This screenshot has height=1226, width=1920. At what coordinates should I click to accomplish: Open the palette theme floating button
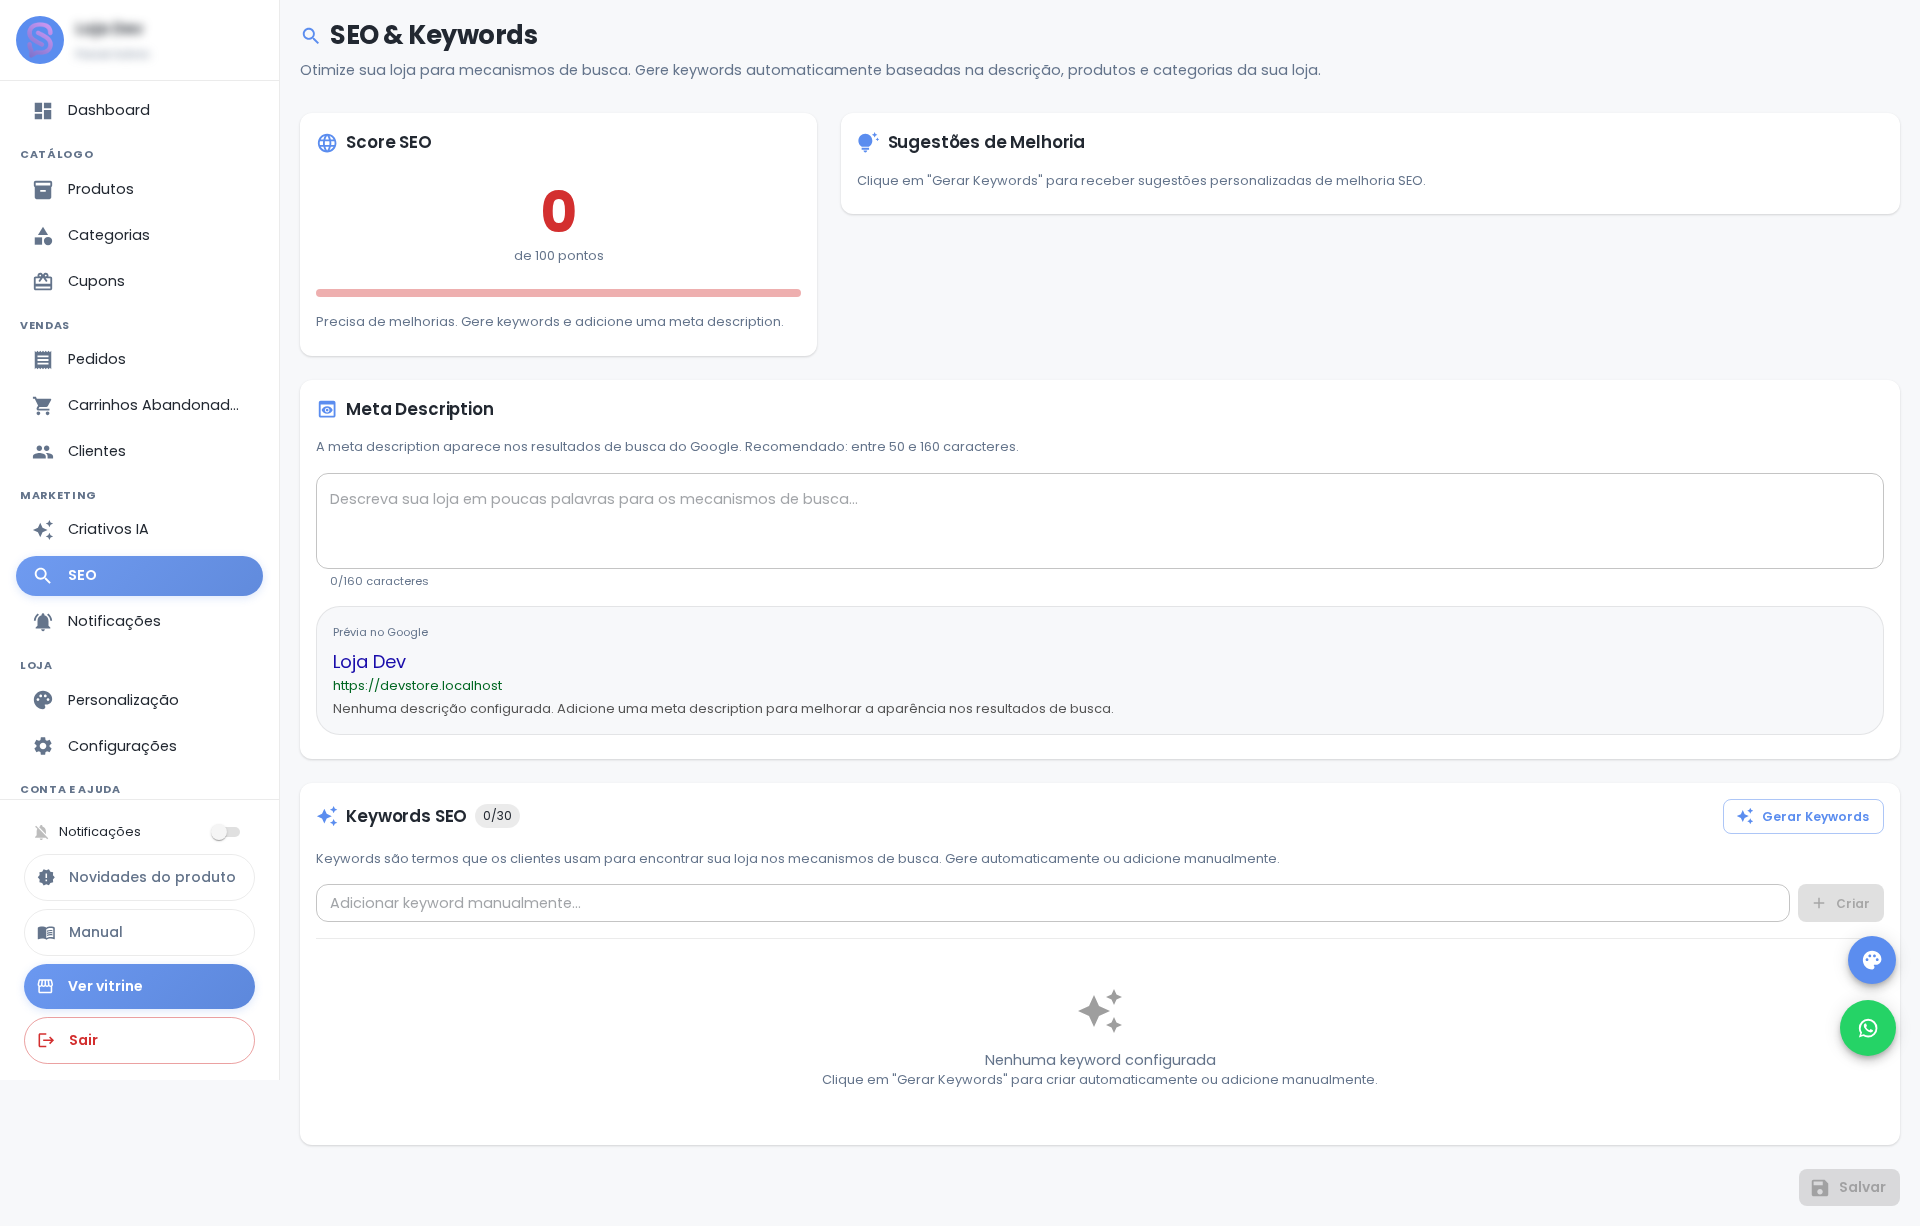[1871, 960]
